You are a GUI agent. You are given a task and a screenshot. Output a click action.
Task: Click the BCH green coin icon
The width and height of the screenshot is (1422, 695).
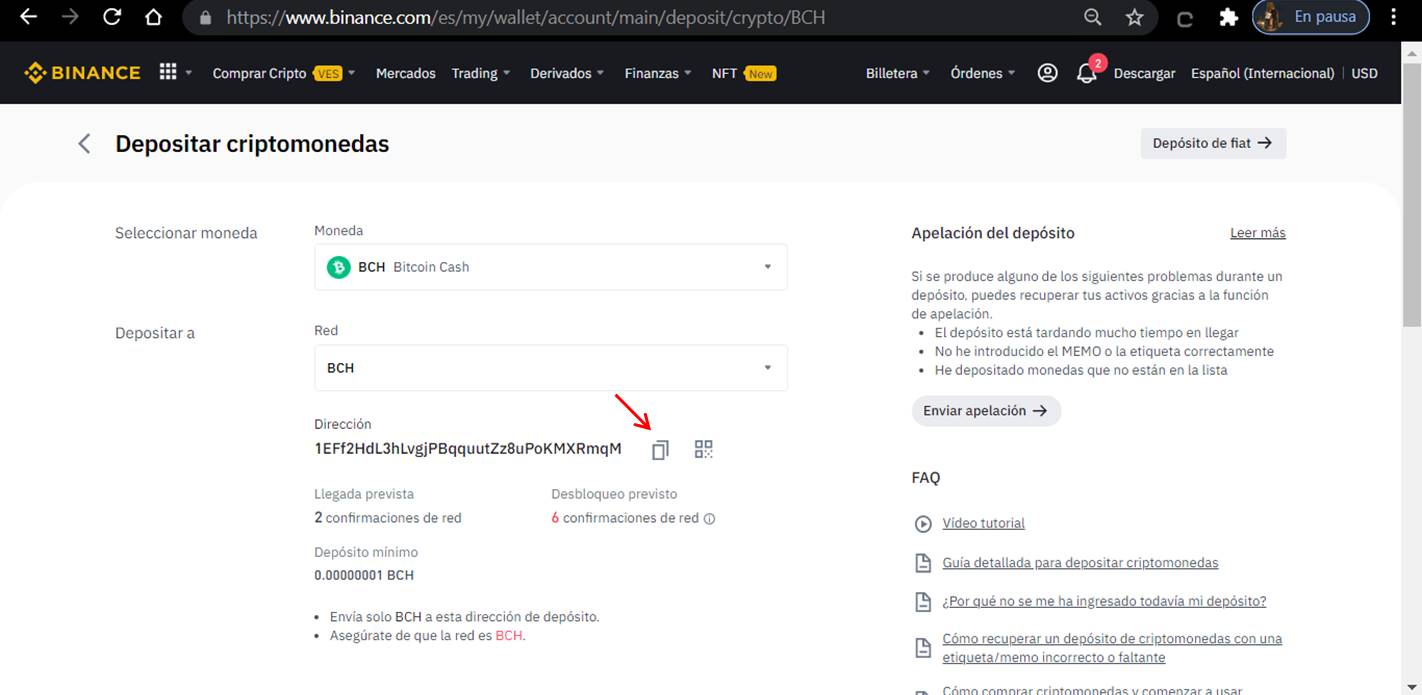(x=339, y=267)
